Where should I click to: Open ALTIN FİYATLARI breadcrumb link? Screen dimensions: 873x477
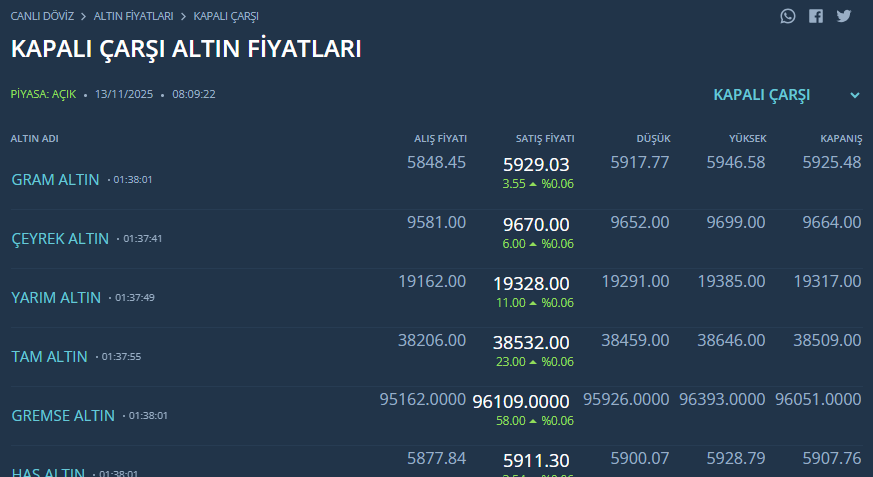133,17
